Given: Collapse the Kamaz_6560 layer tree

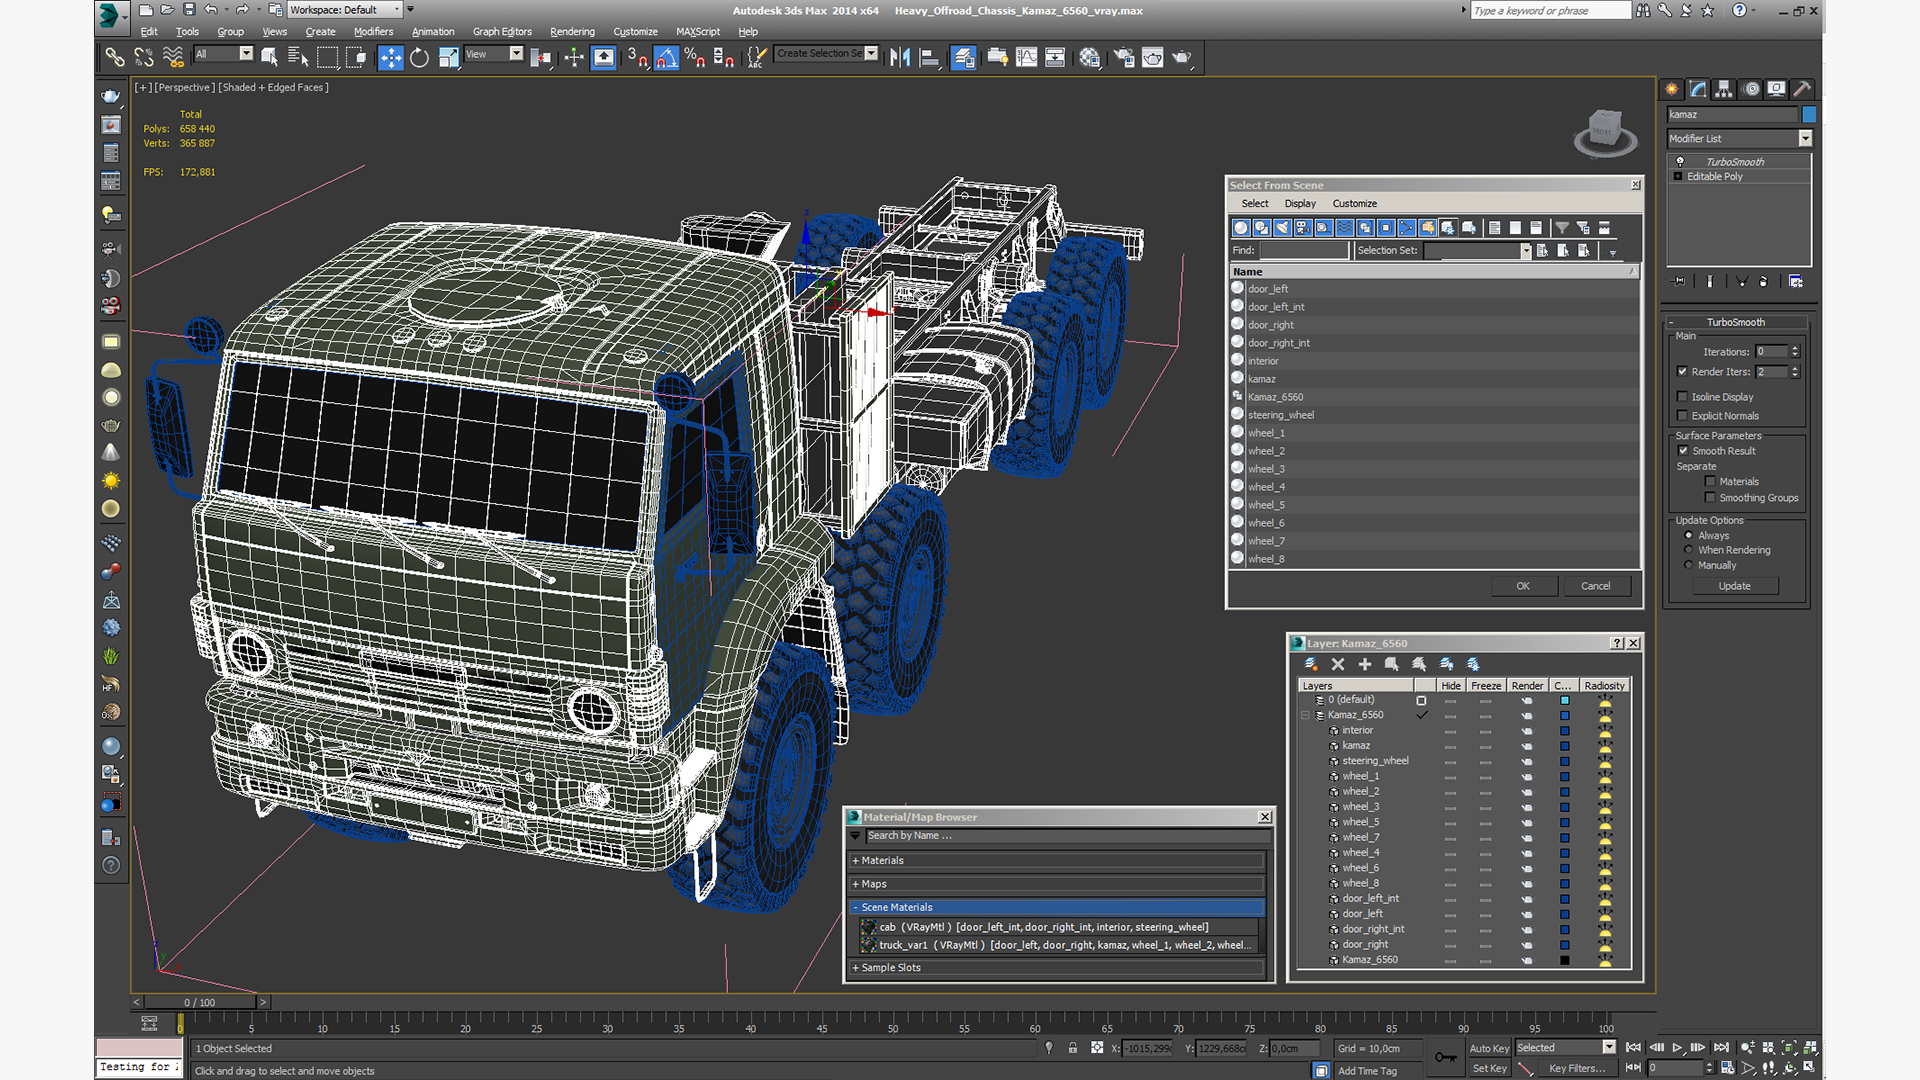Looking at the screenshot, I should coord(1305,715).
